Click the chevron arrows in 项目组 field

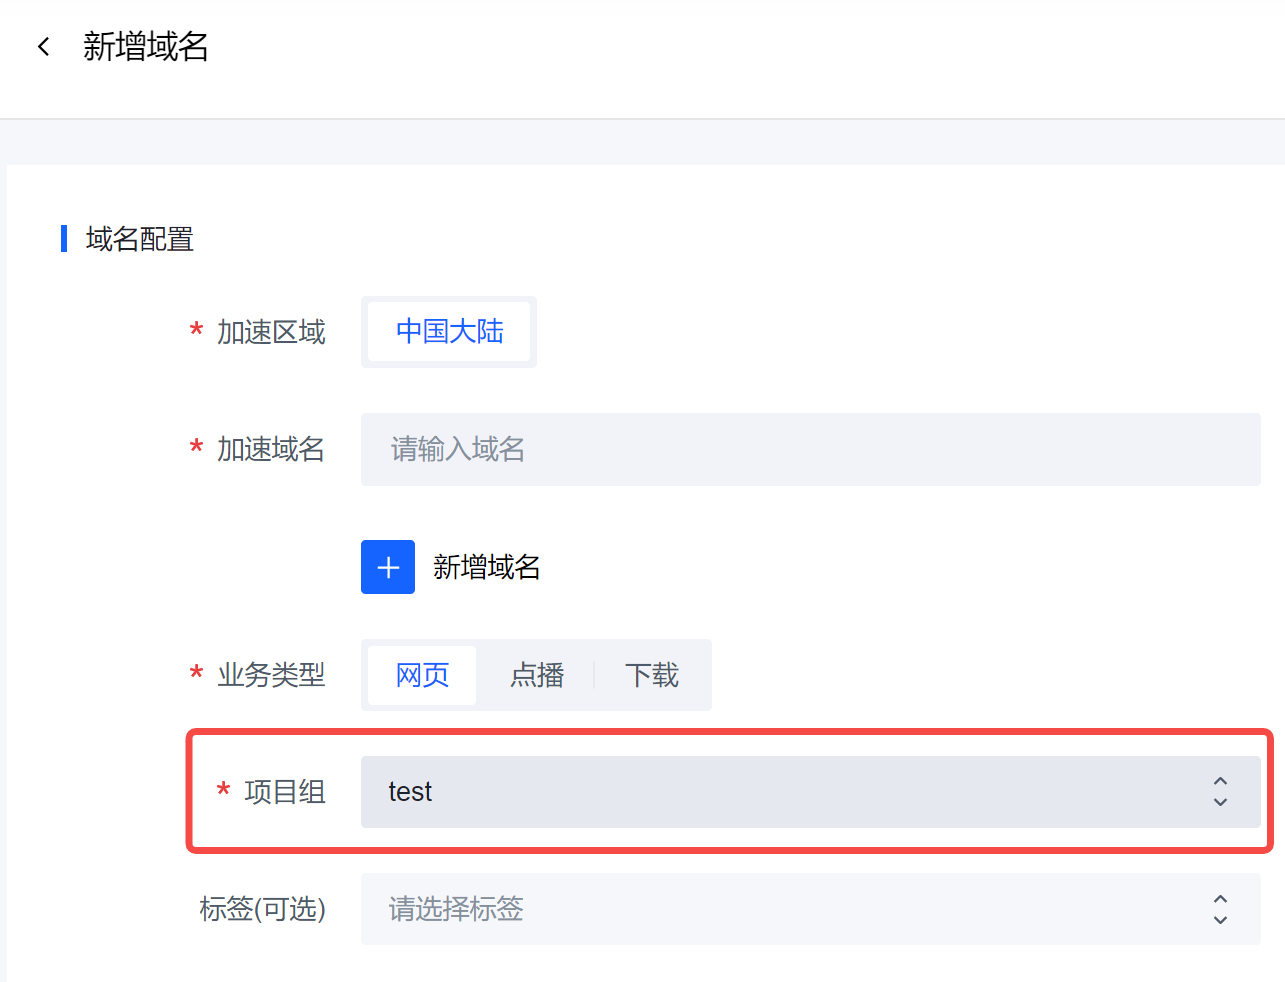coord(1220,792)
